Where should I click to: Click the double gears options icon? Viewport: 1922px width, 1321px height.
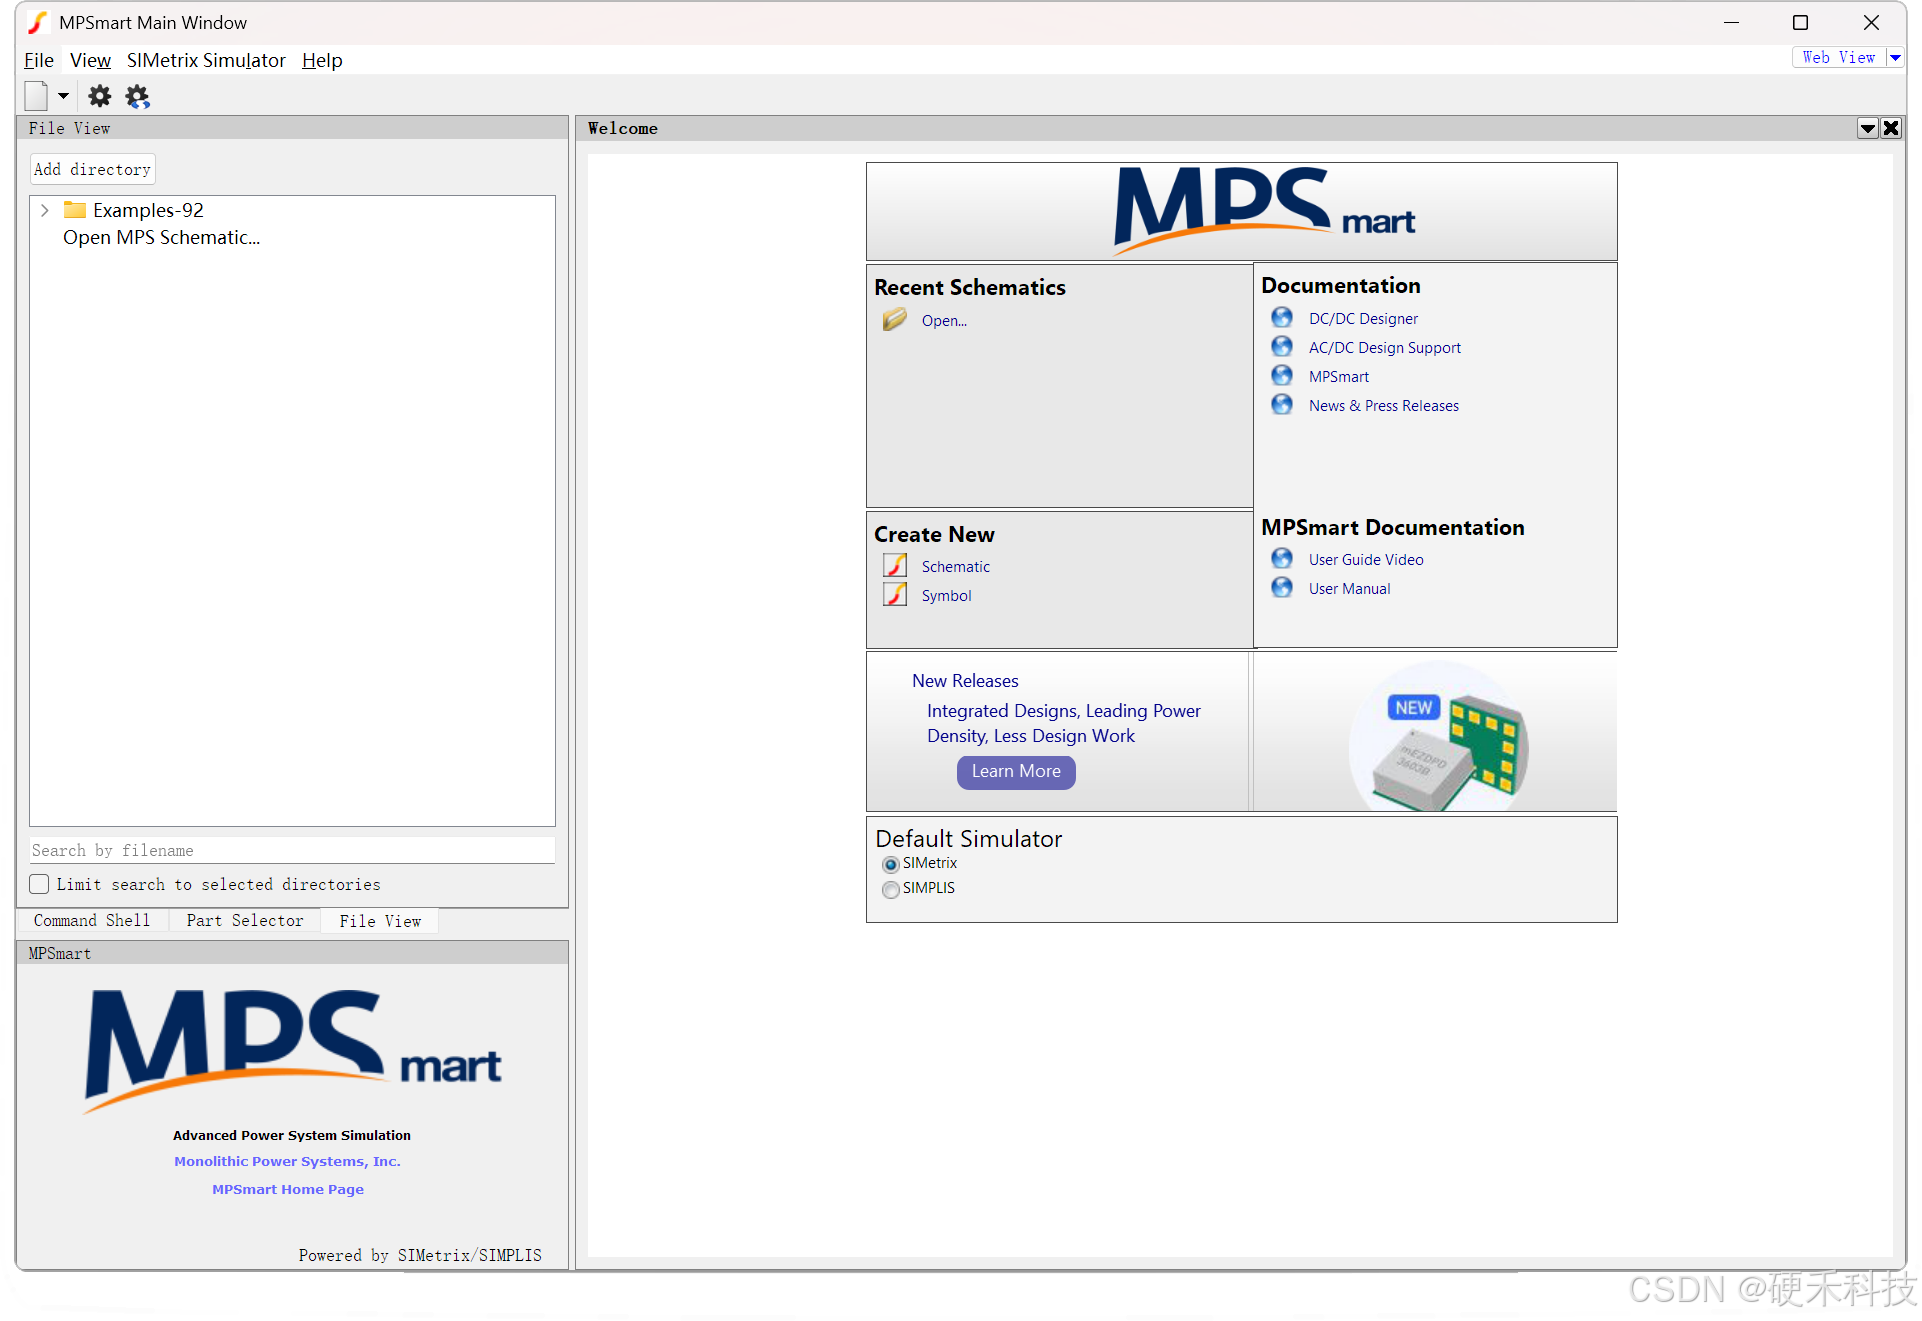(137, 96)
